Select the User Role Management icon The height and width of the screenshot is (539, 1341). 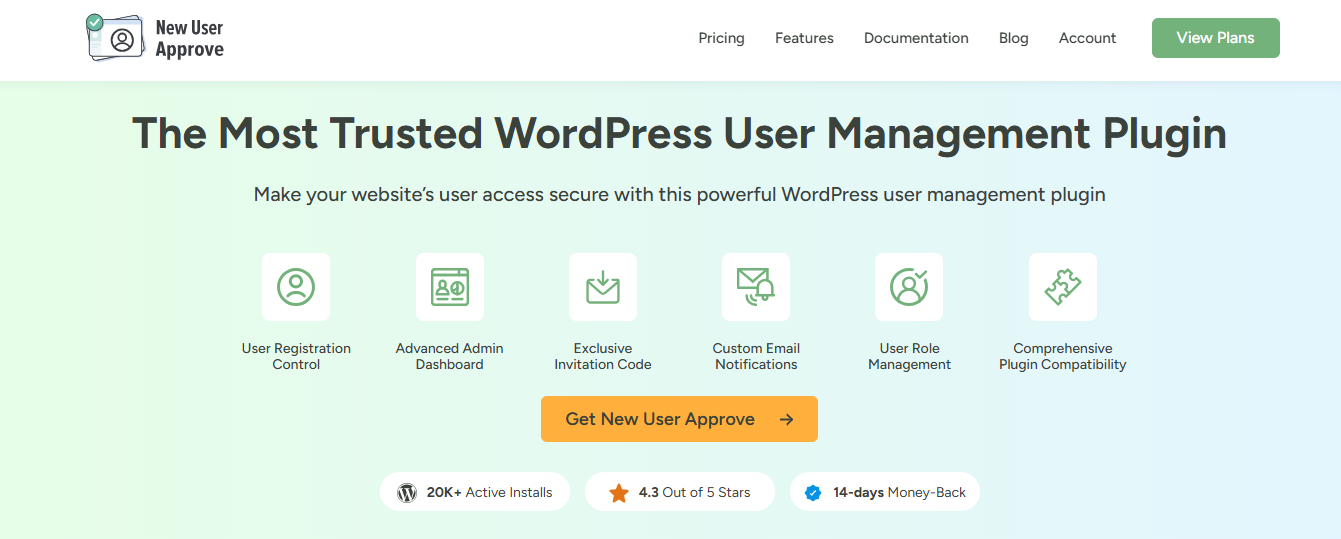coord(909,287)
